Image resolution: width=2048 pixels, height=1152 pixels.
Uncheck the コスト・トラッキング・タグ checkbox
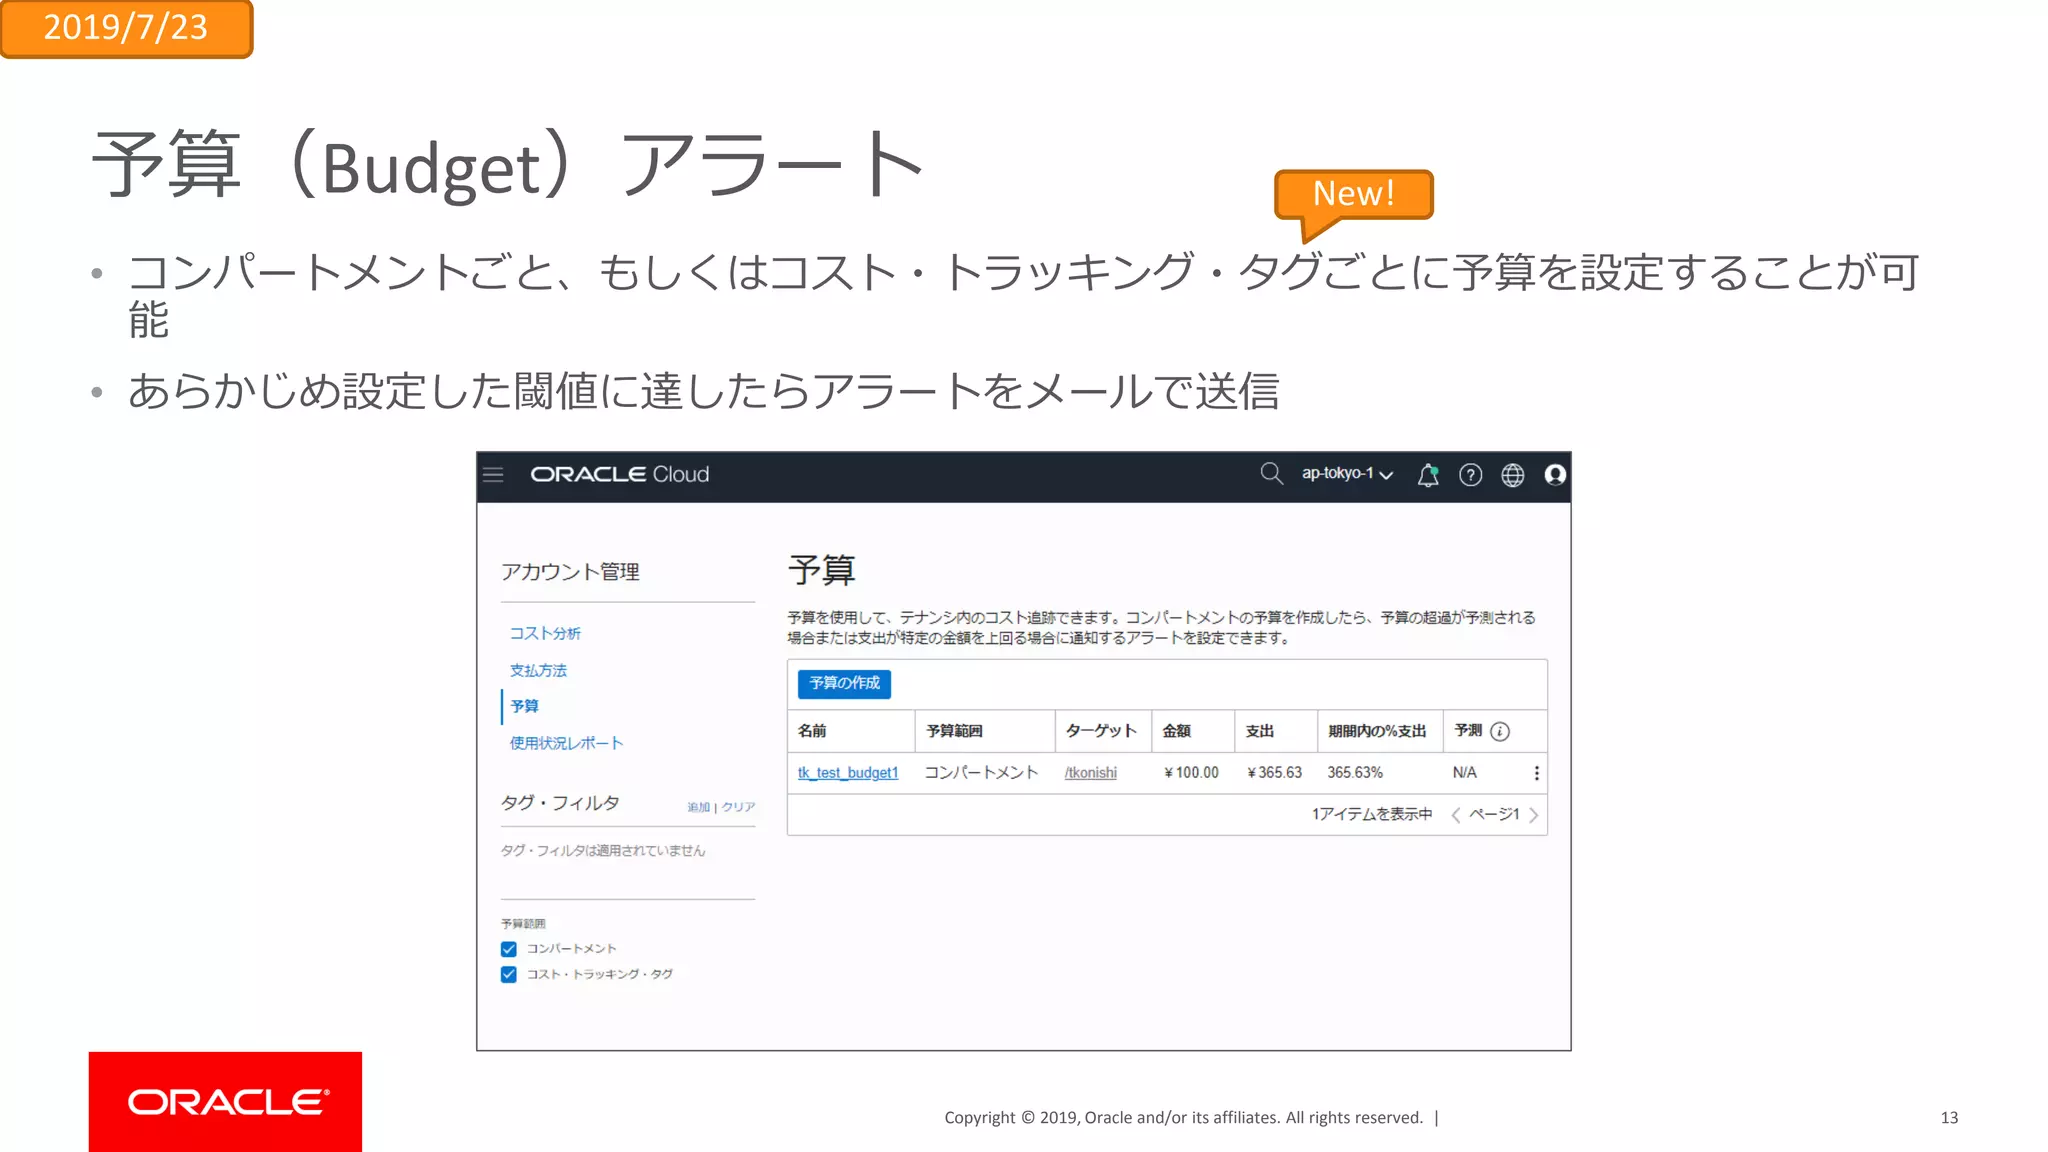click(x=509, y=974)
